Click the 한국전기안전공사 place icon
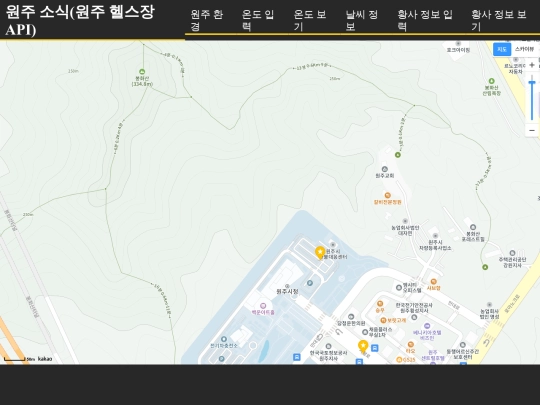Screen dimensions: 540x405 (414, 317)
